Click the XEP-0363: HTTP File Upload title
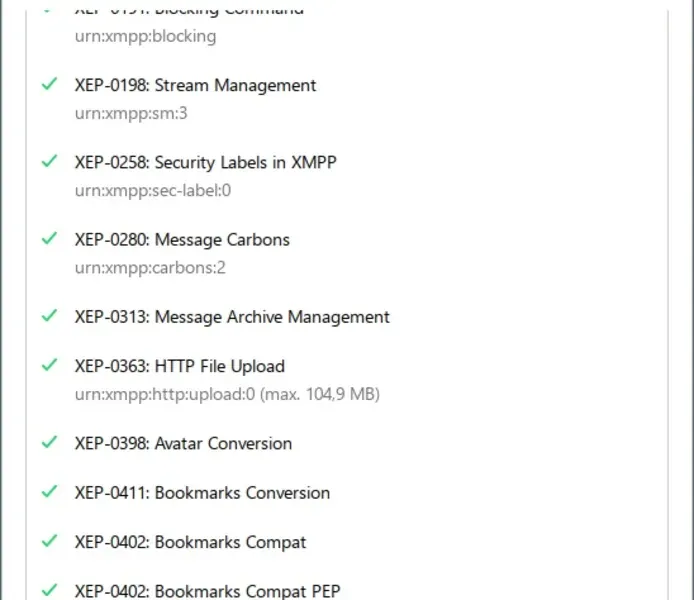The width and height of the screenshot is (694, 600). tap(179, 367)
